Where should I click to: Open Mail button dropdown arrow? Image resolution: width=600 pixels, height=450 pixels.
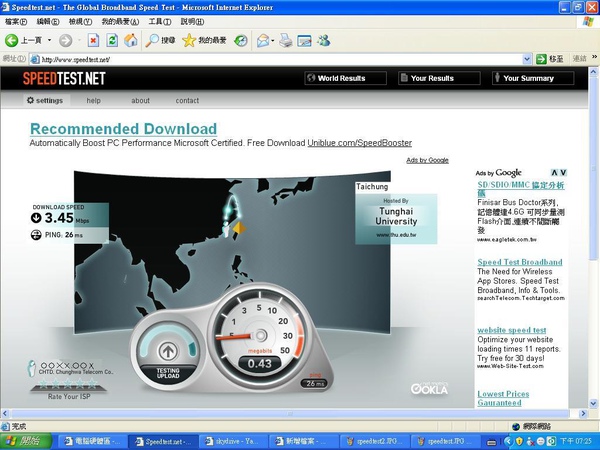click(272, 40)
